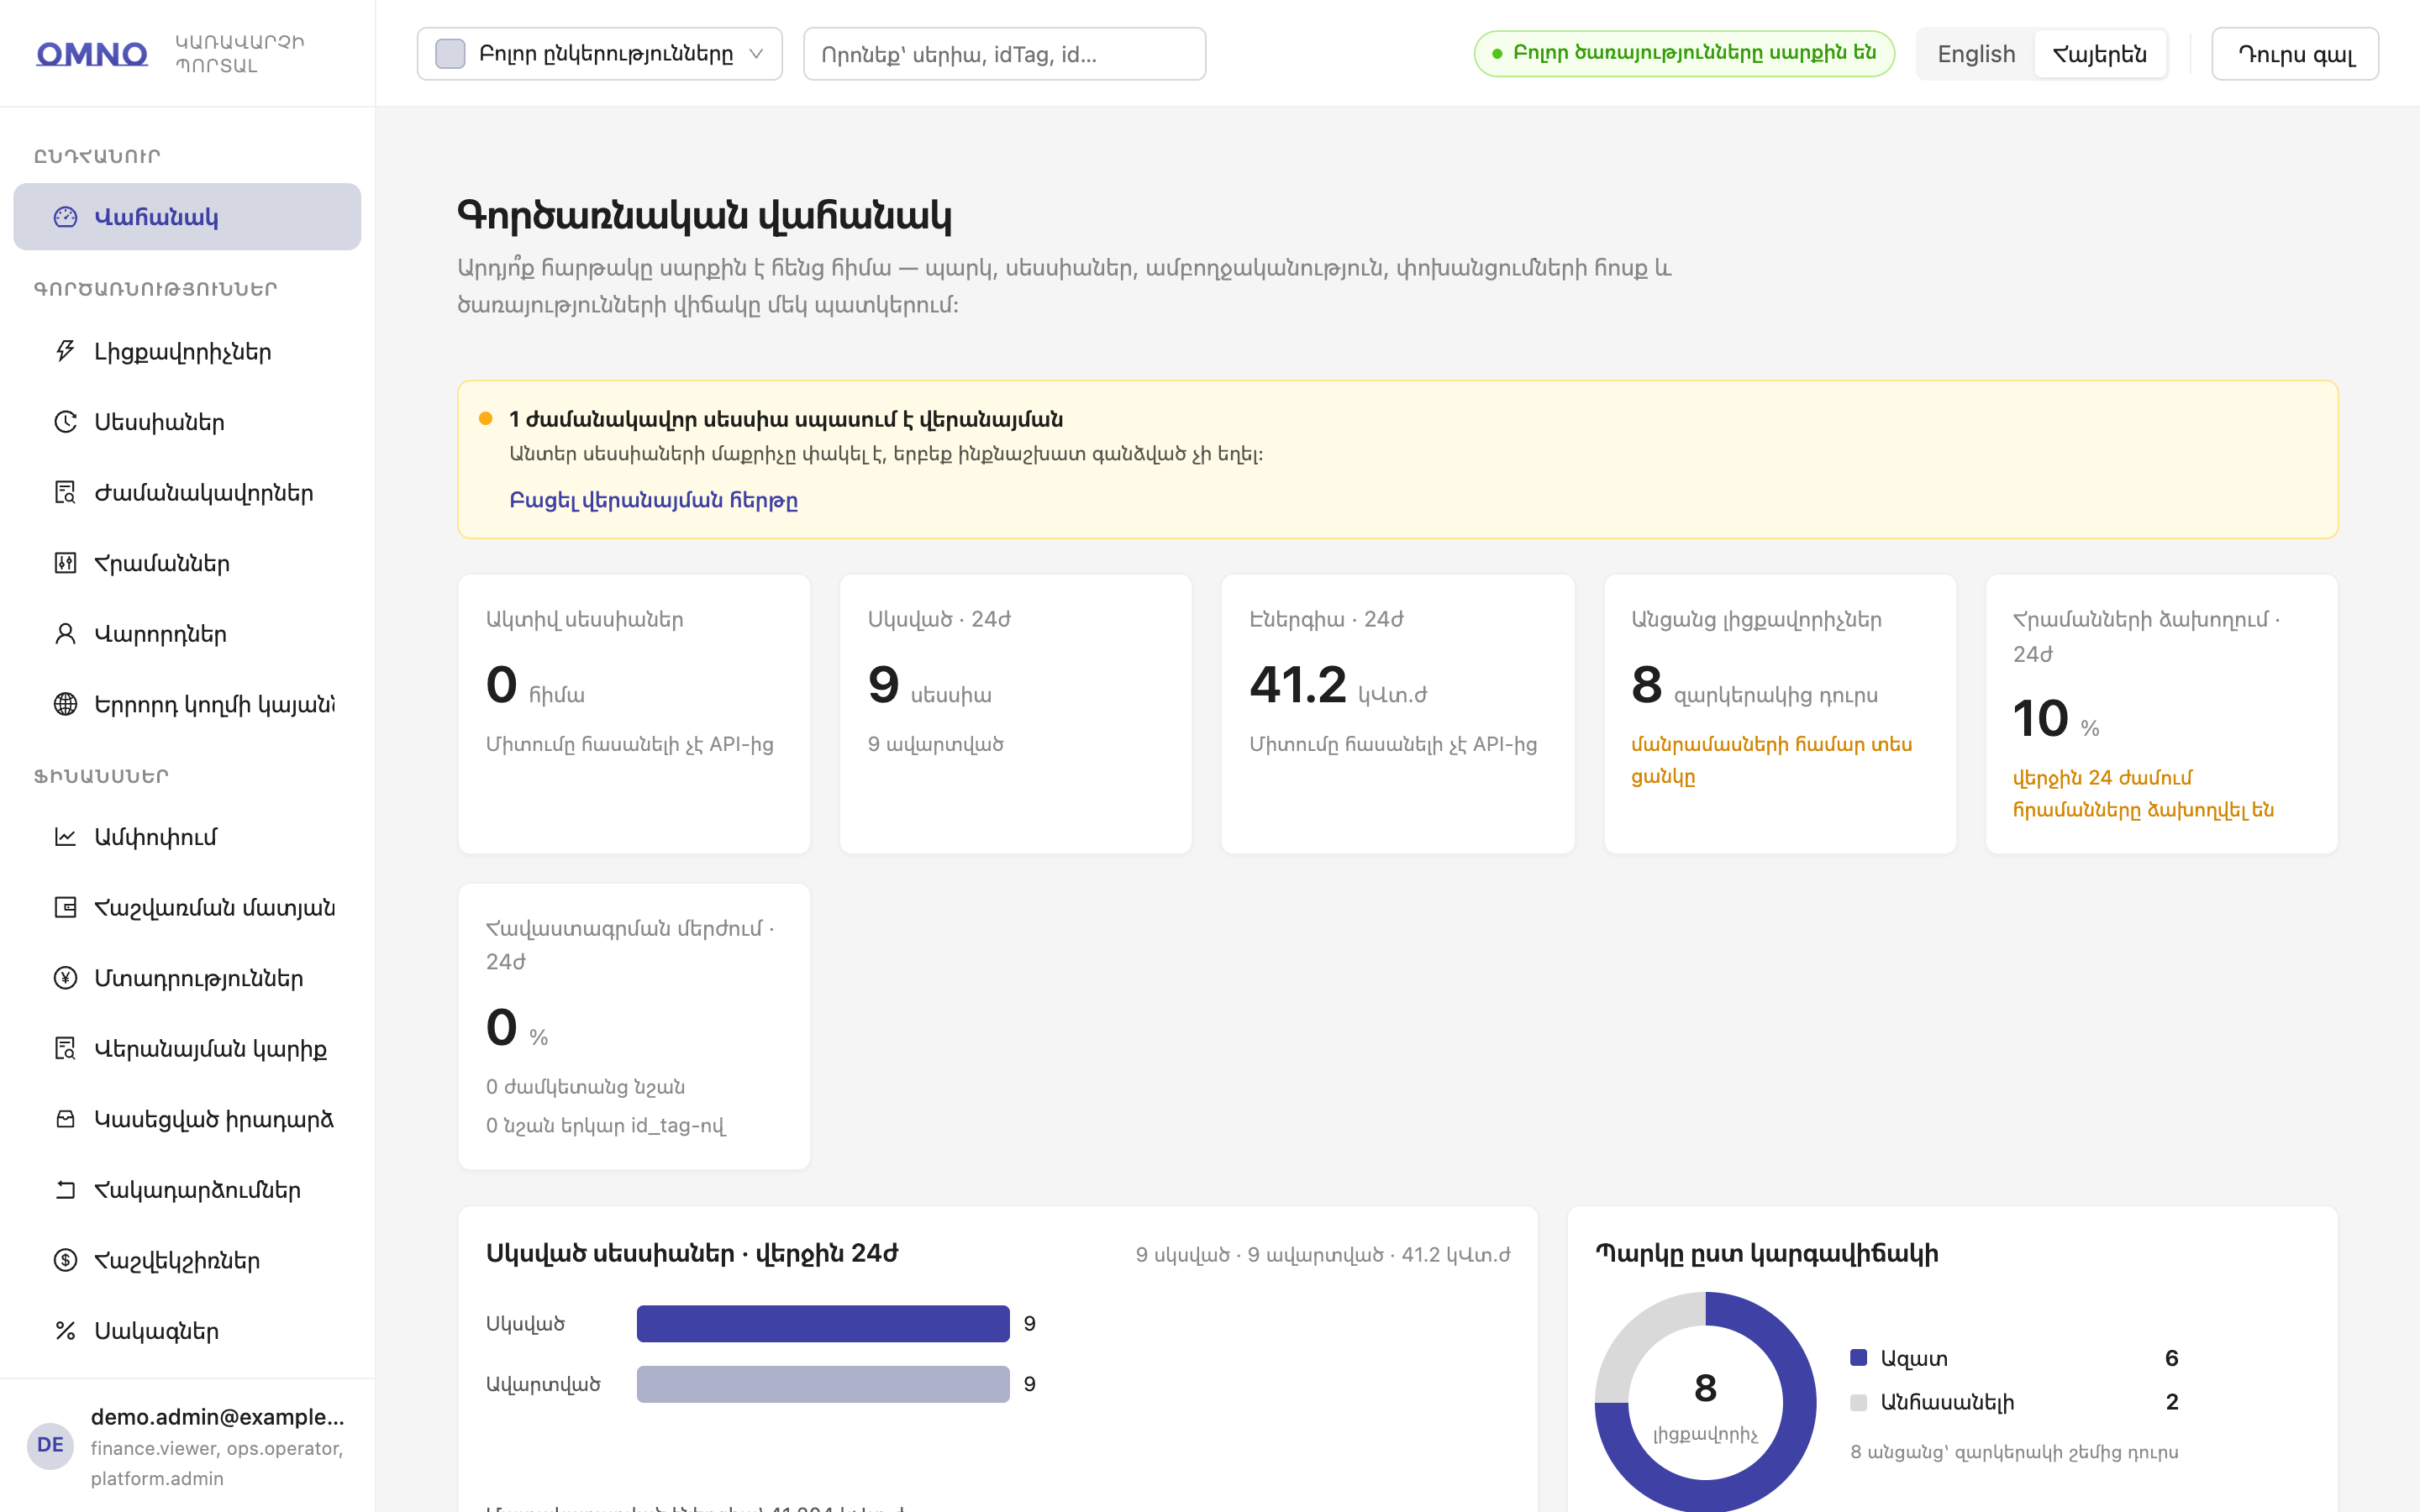Click the Ամփոփում line chart icon
This screenshot has height=1512, width=2420.
[65, 837]
